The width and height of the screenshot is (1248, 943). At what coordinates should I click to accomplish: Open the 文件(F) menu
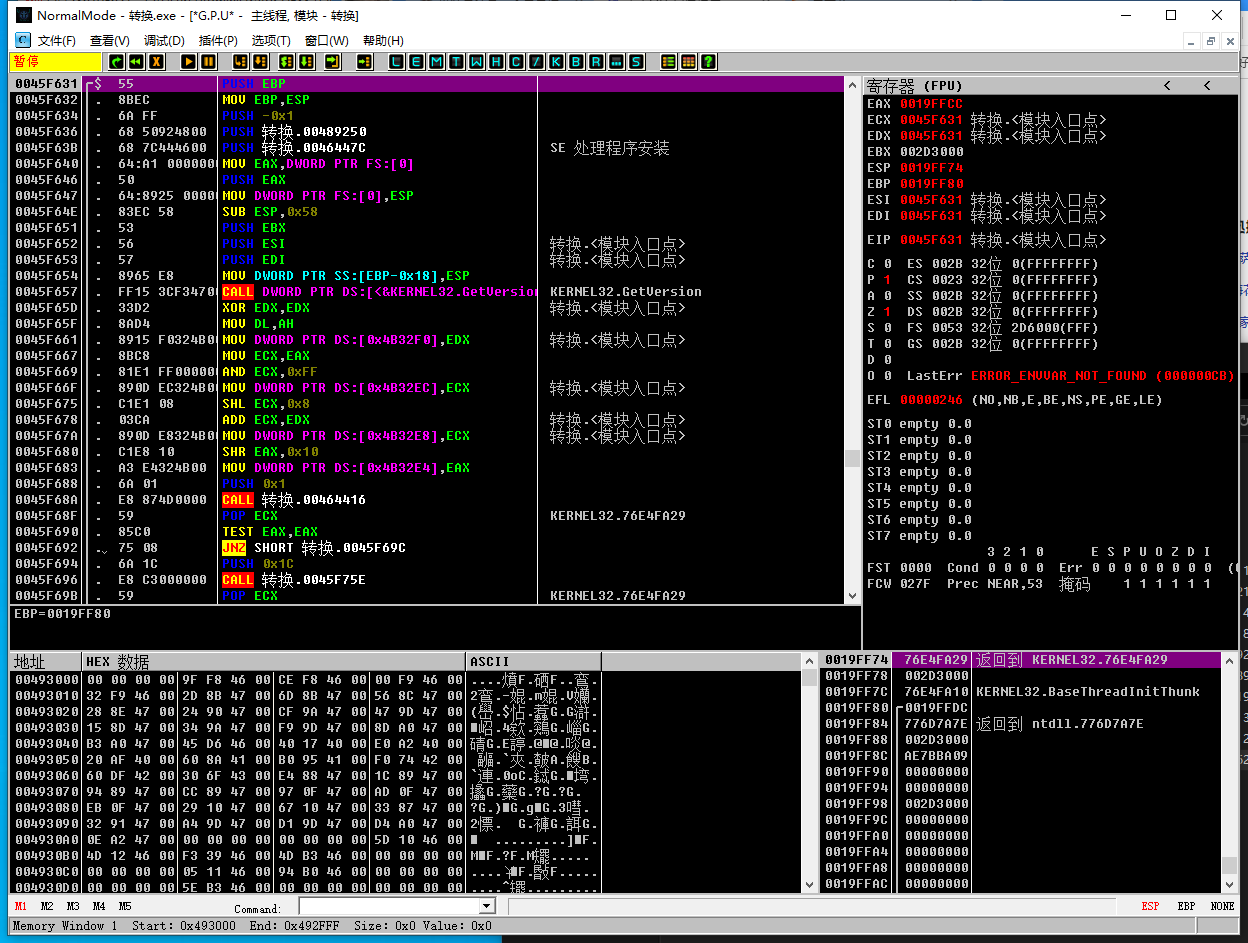tap(57, 41)
